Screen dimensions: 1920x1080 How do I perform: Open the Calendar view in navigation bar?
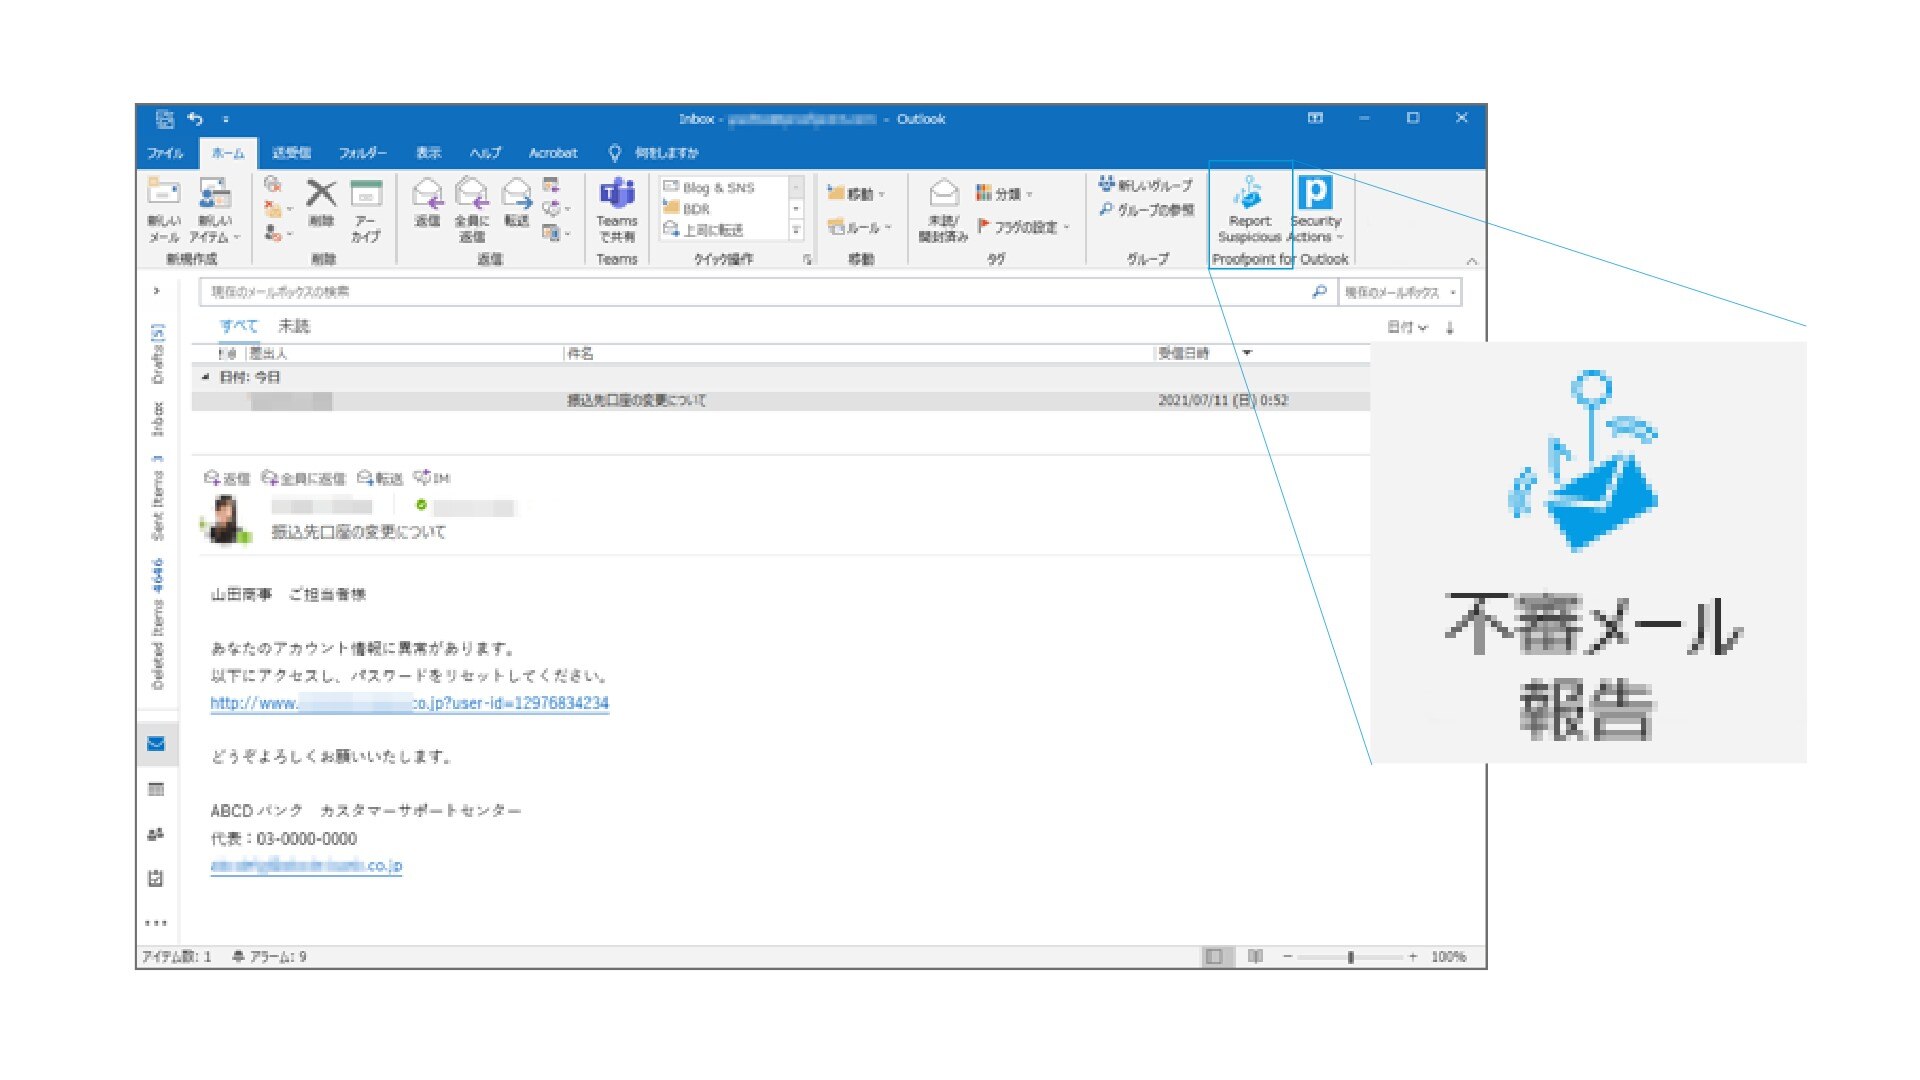[156, 789]
